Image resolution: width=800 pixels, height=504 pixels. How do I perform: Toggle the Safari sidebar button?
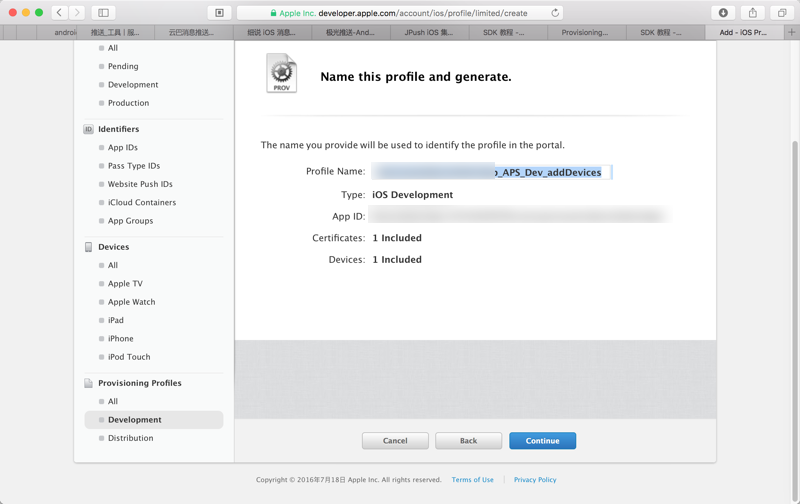click(x=103, y=13)
